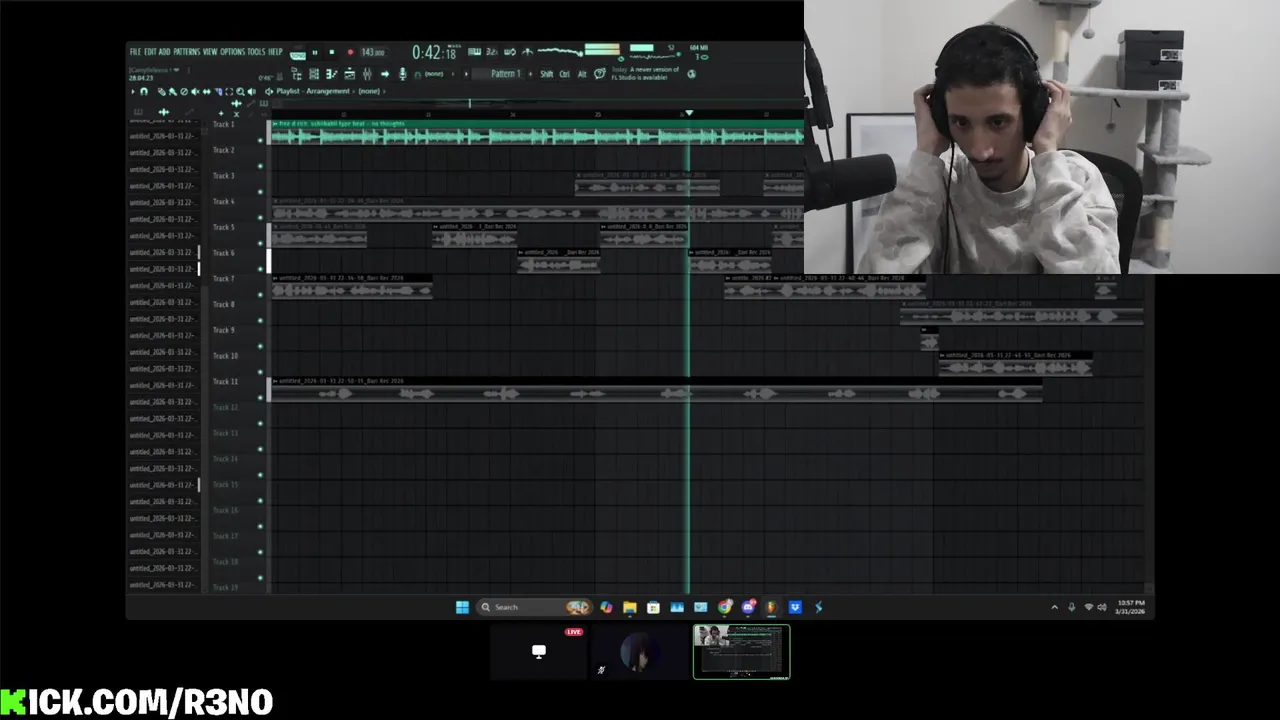Select the Mute tool

point(195,91)
